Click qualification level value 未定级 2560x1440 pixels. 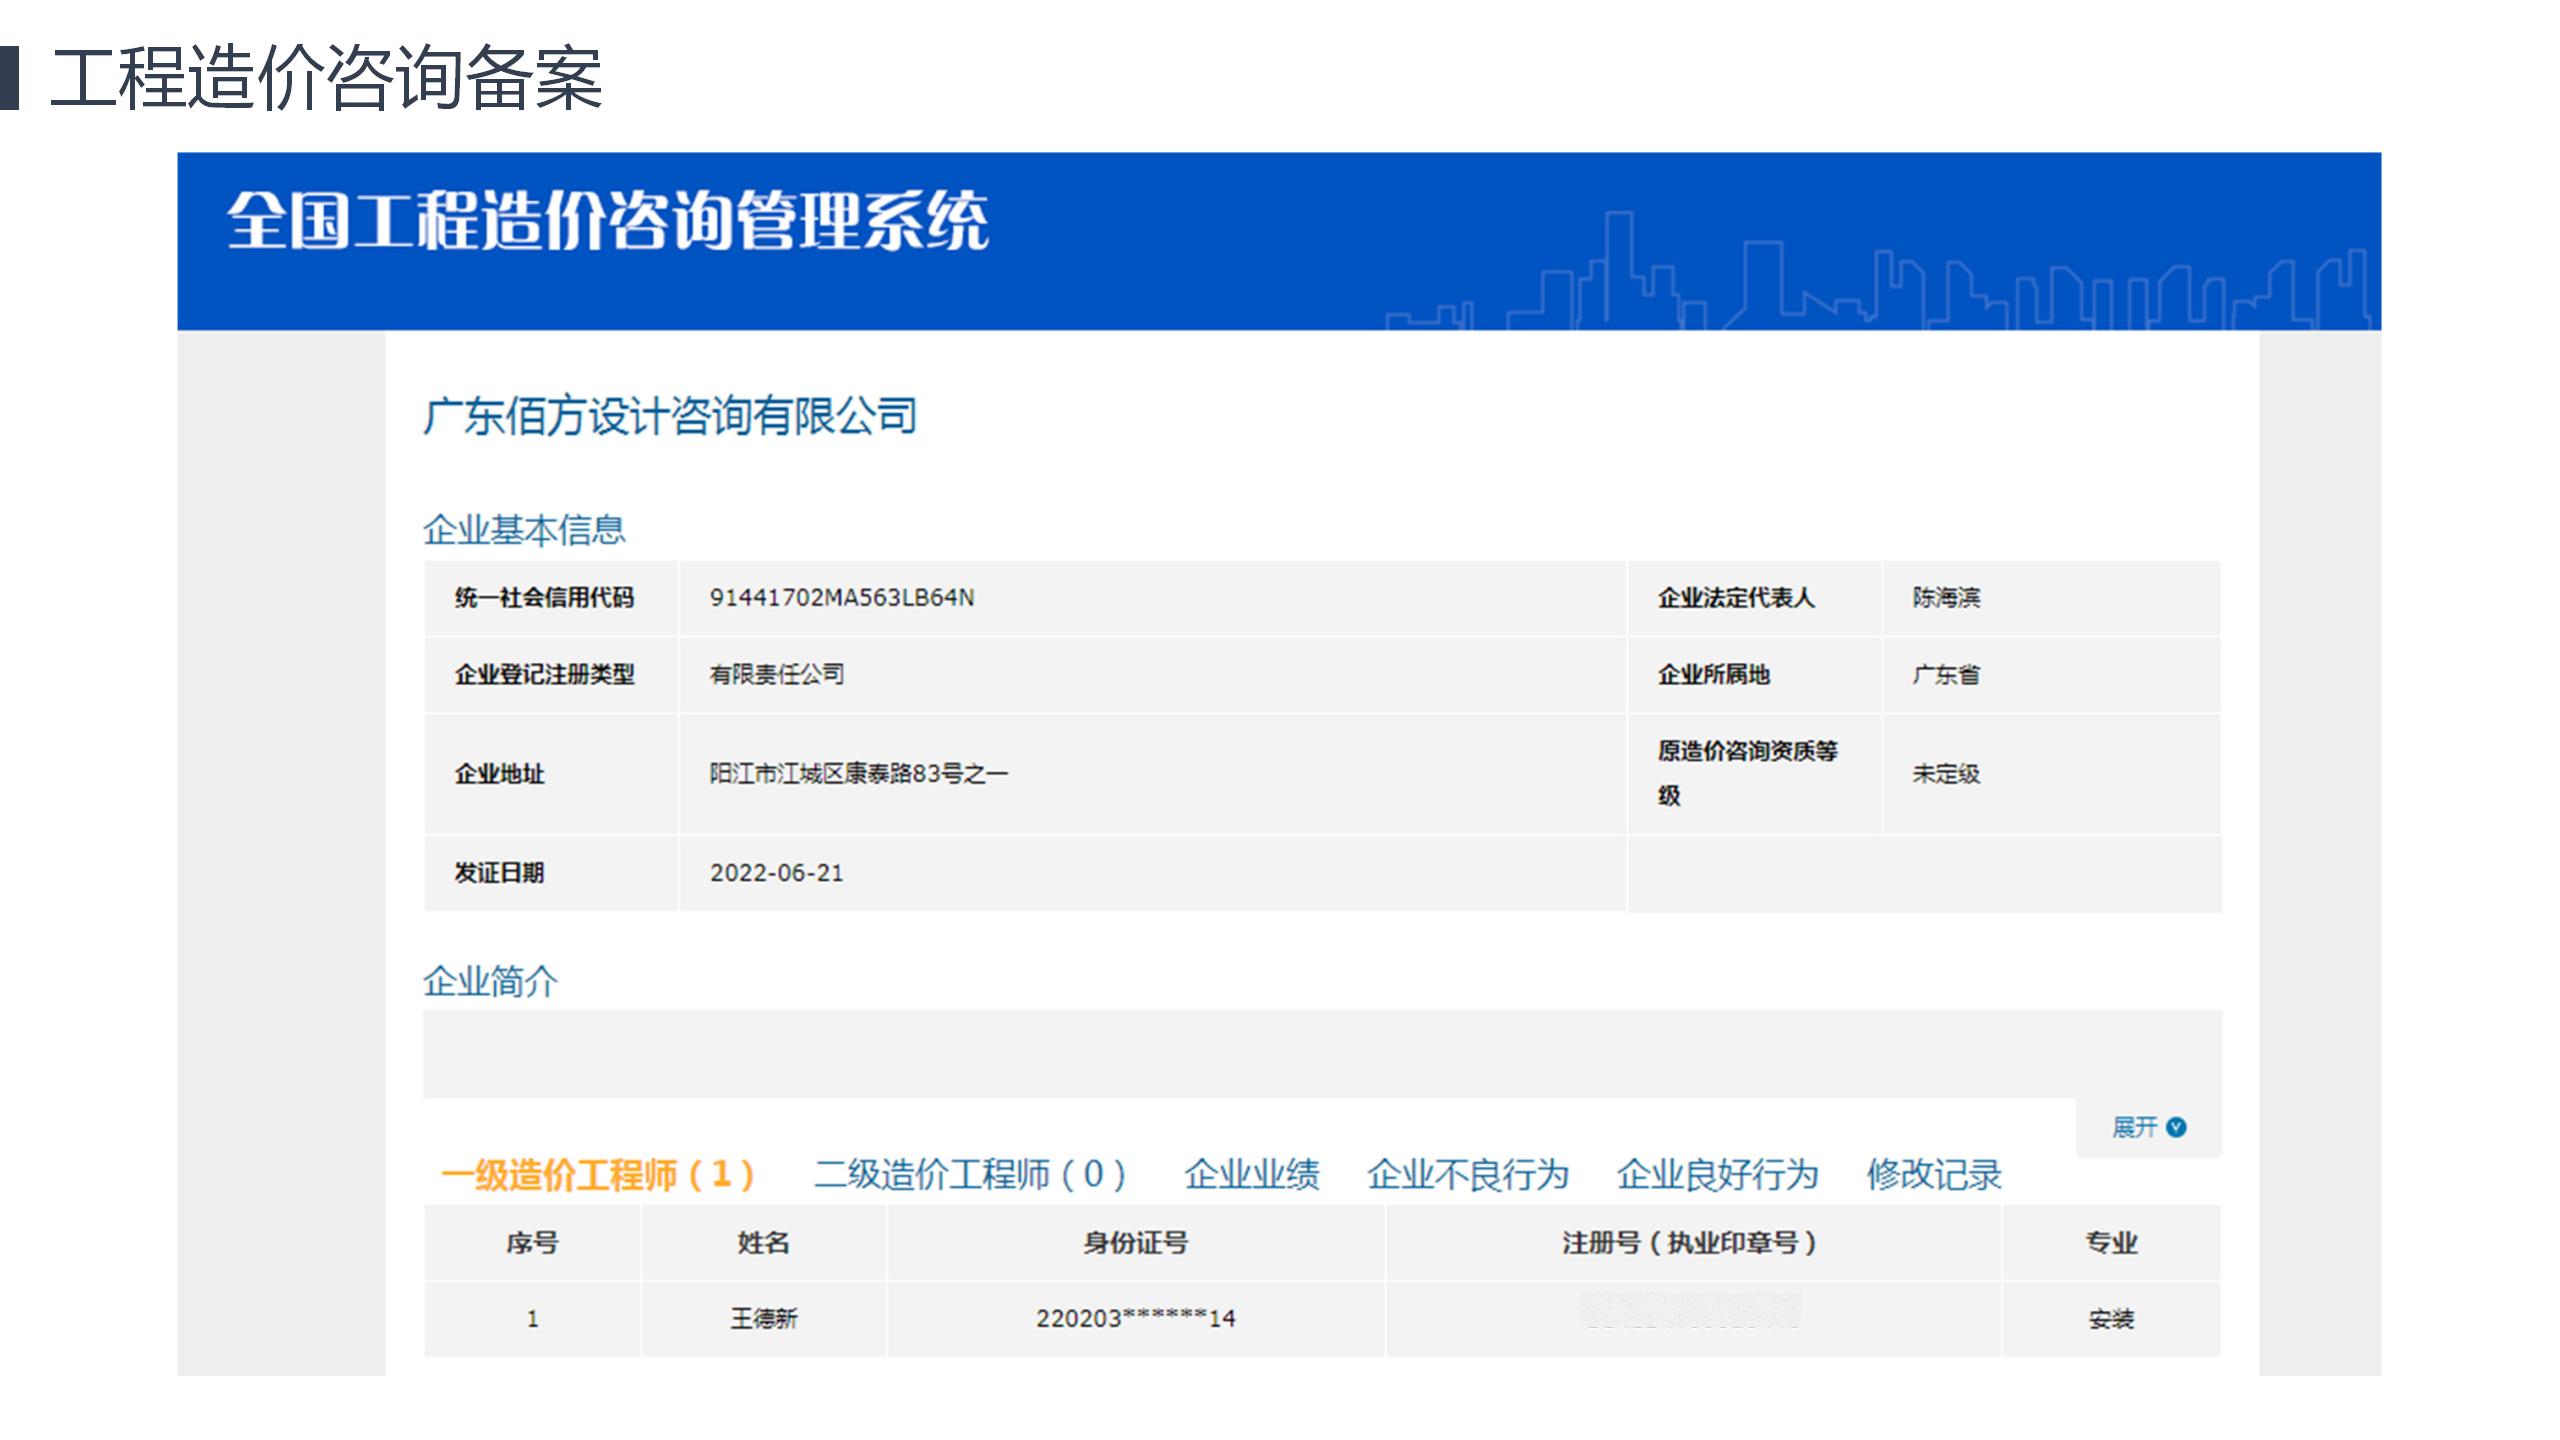(1946, 773)
